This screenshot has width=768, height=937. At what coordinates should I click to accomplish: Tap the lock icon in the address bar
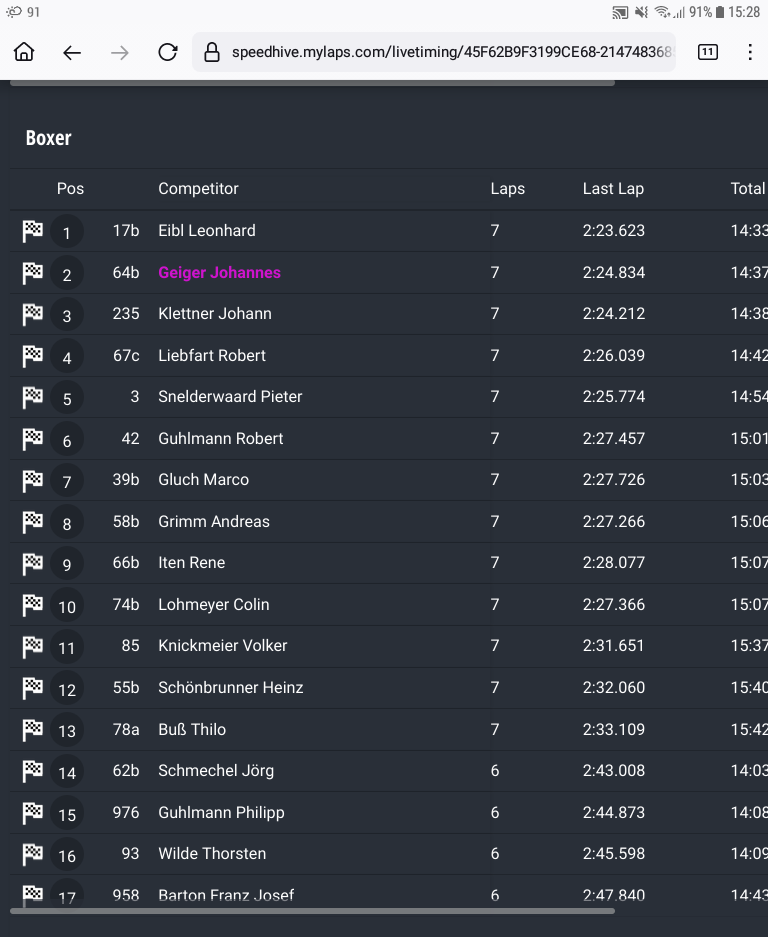(211, 52)
